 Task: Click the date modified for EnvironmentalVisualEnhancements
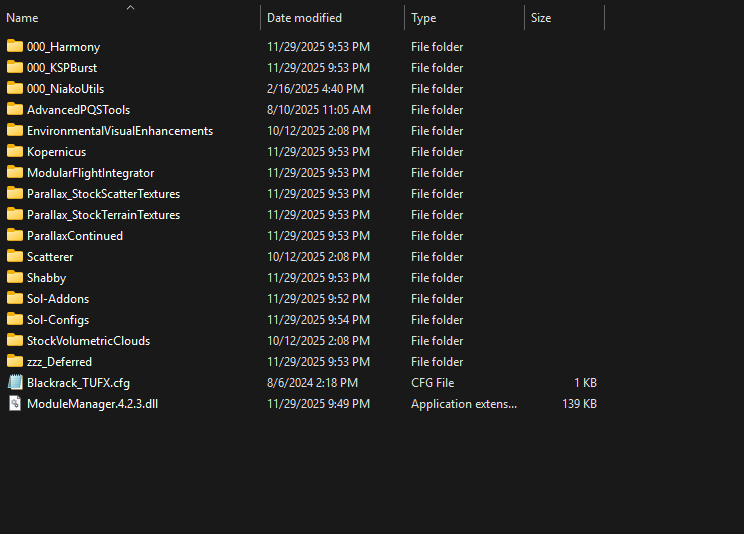318,131
